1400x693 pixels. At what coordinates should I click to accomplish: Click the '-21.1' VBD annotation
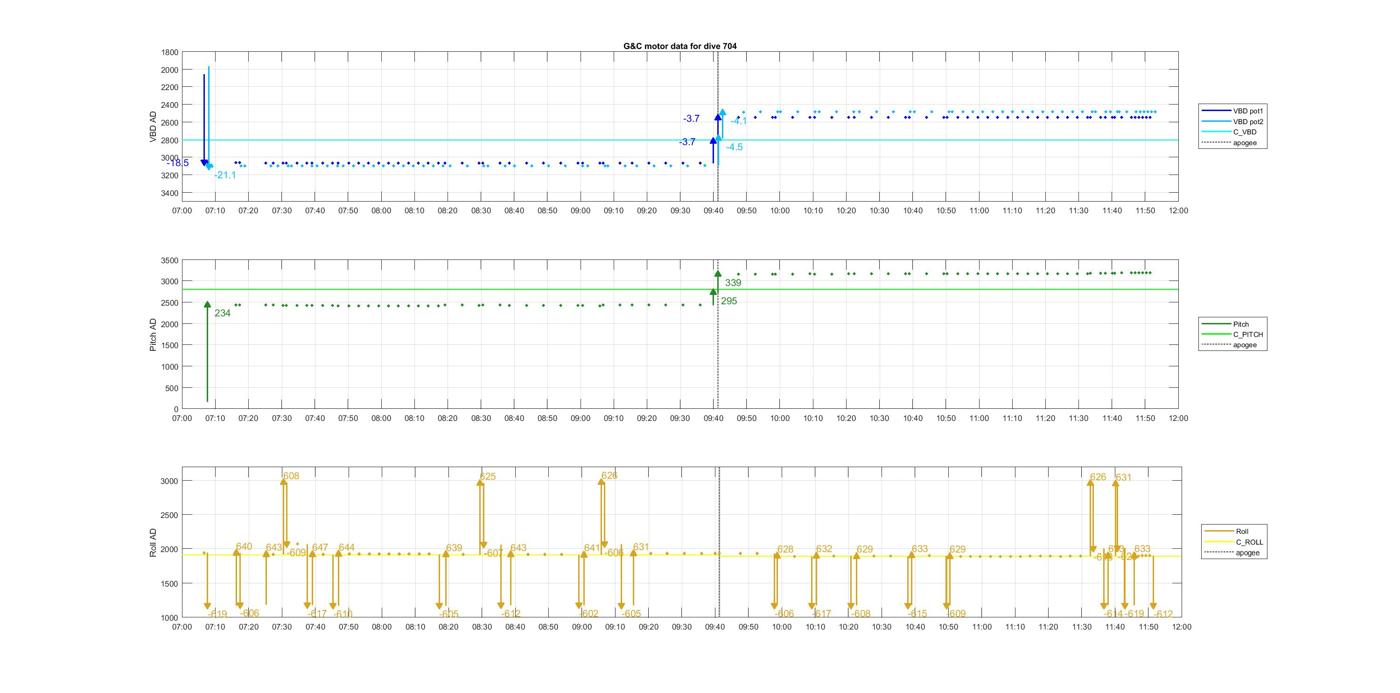(225, 175)
